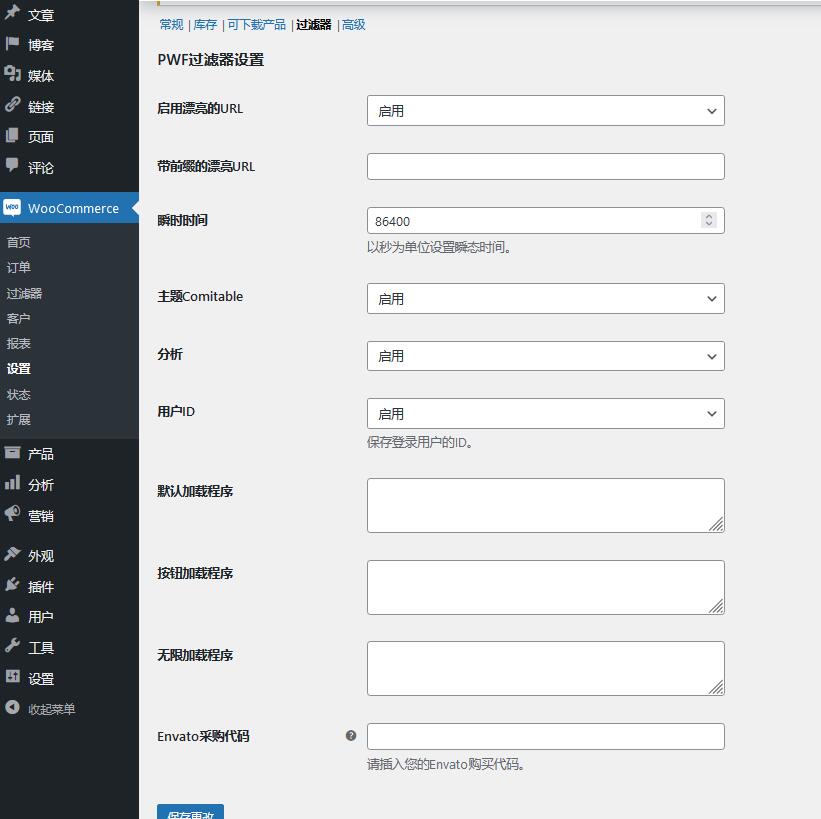821x819 pixels.
Task: Grab resize handle of 默认加载程序 textarea
Action: [x=716, y=524]
